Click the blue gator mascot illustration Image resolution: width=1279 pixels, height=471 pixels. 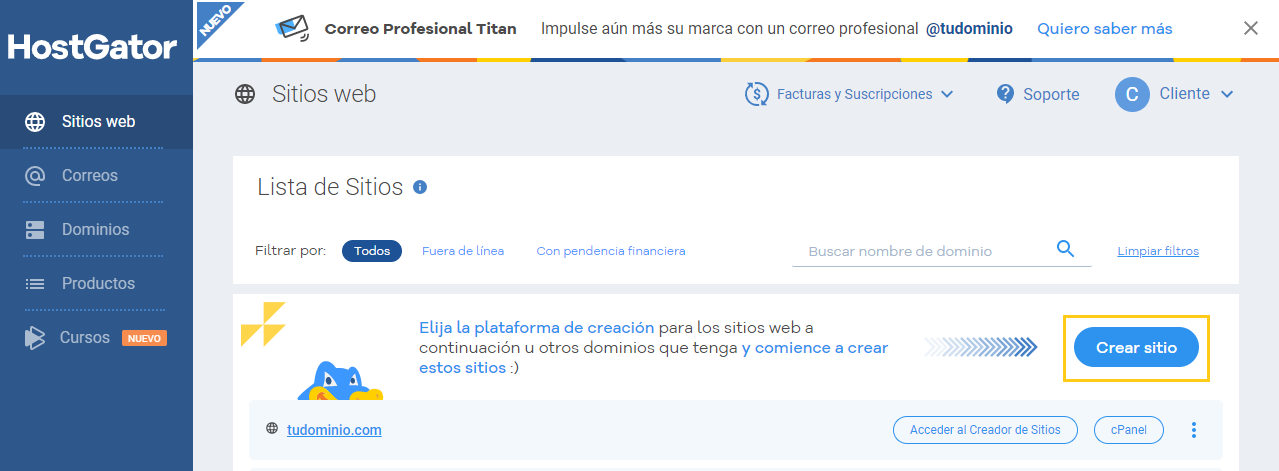point(340,380)
